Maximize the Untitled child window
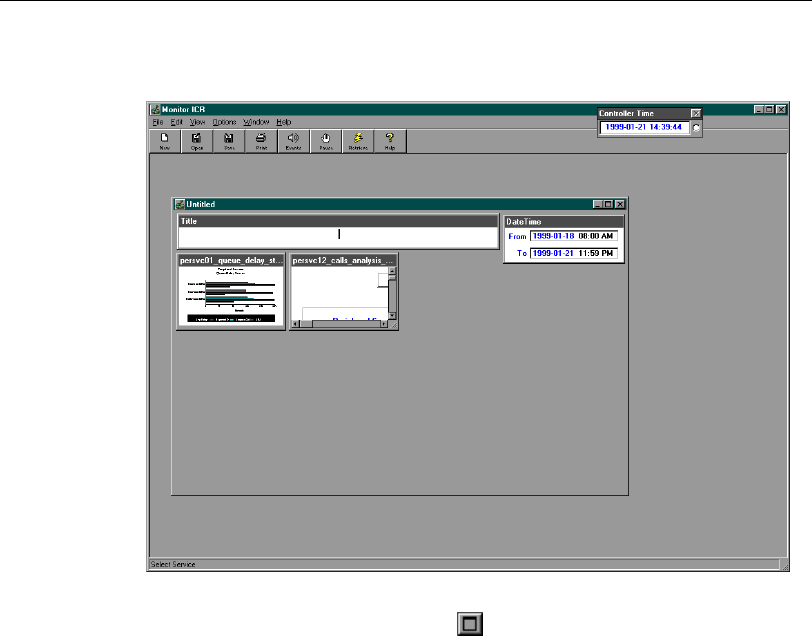The width and height of the screenshot is (812, 636). click(608, 204)
